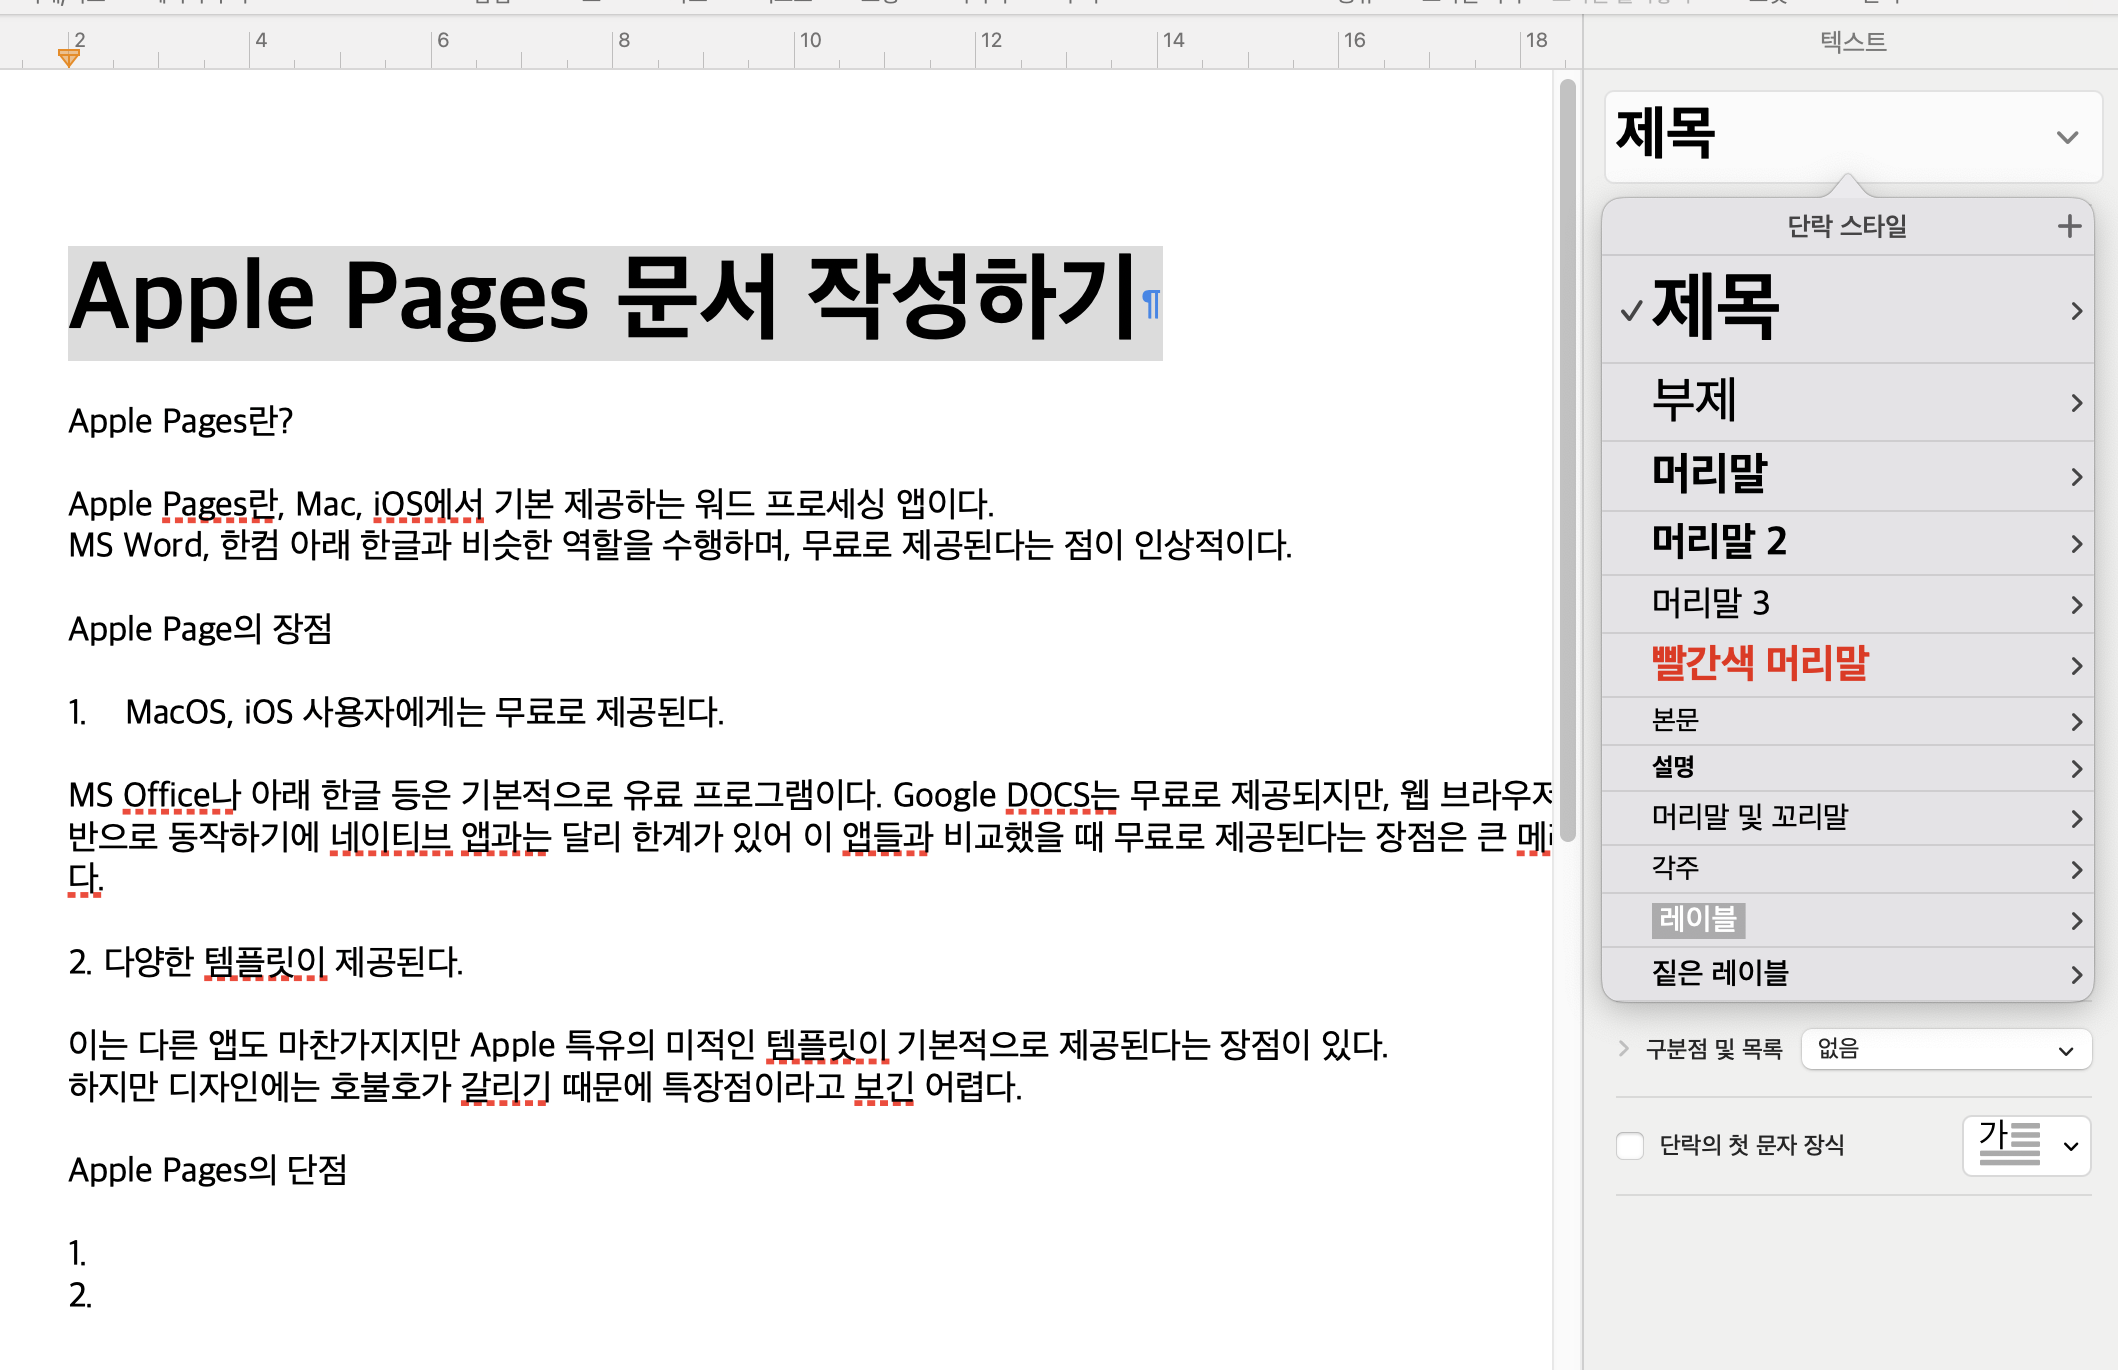Image resolution: width=2118 pixels, height=1370 pixels.
Task: Click the arrow next to 부제 style
Action: point(2076,403)
